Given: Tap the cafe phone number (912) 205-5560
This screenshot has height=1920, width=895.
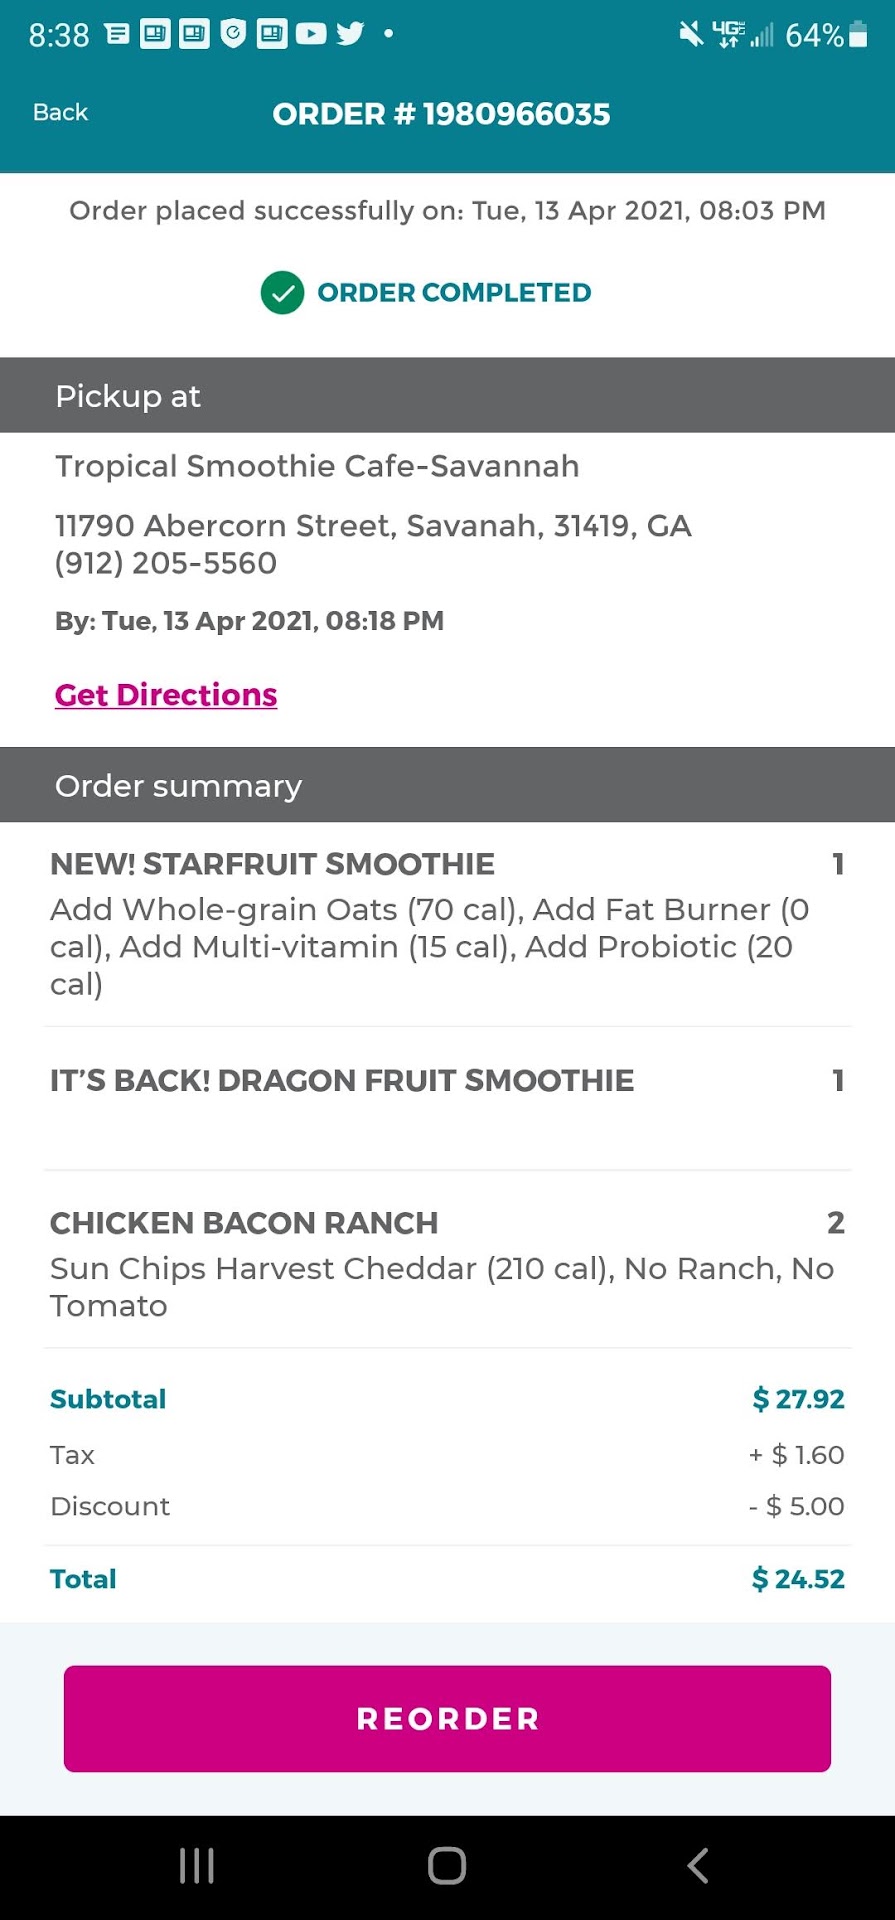Looking at the screenshot, I should [x=166, y=563].
